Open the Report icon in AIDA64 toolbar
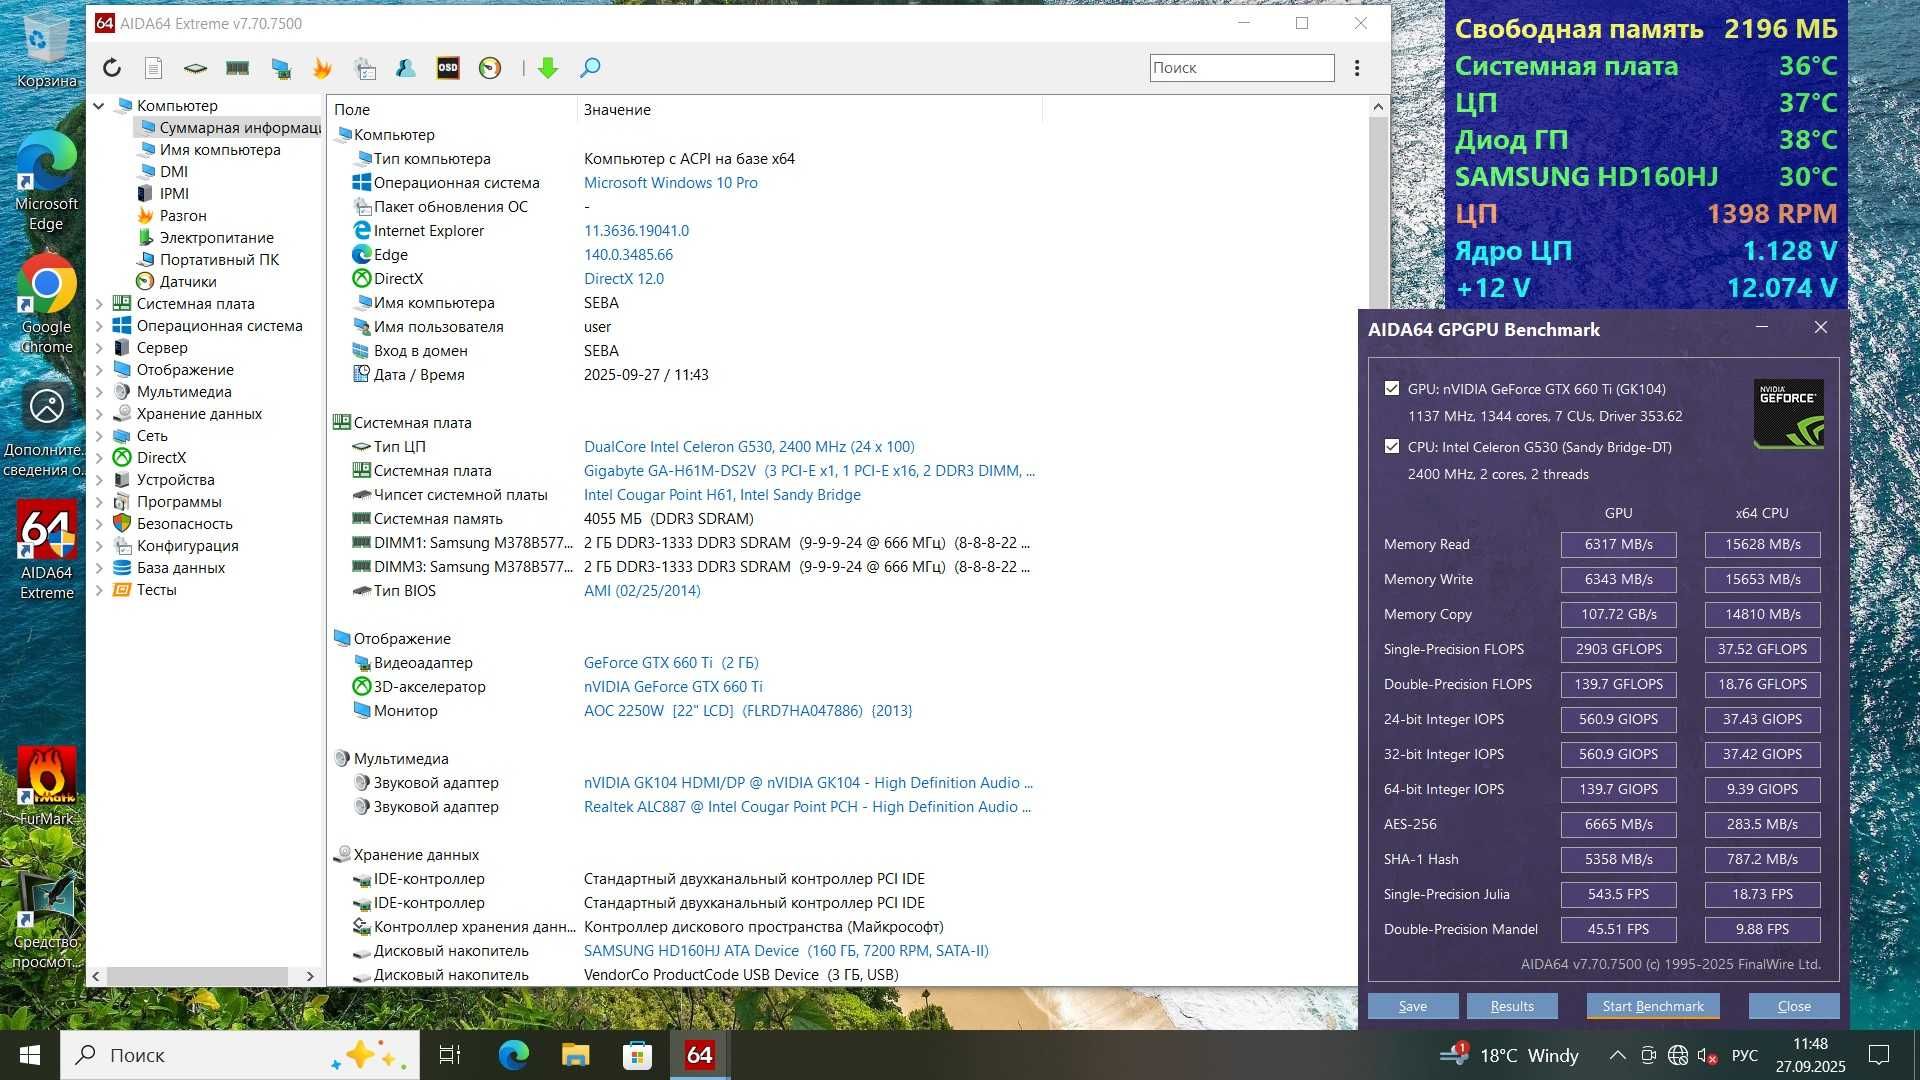Screen dimensions: 1920x1080 pyautogui.click(x=153, y=68)
